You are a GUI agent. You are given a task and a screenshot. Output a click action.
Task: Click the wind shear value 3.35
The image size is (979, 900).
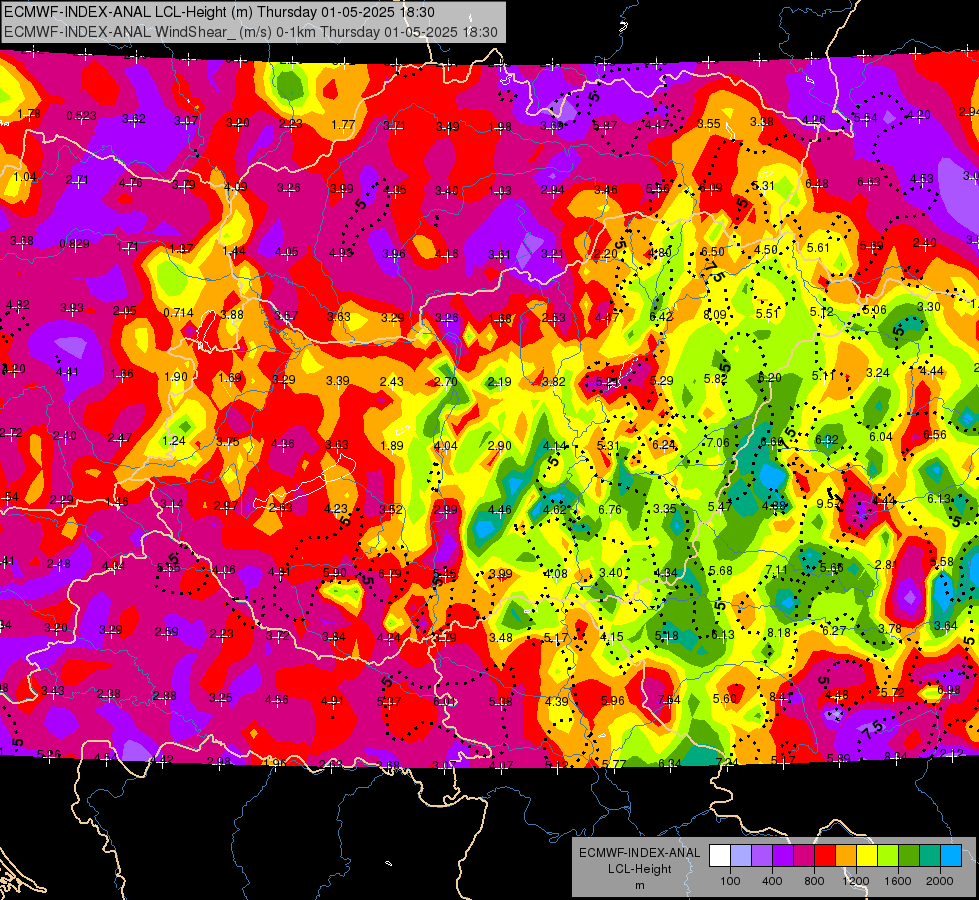click(665, 508)
